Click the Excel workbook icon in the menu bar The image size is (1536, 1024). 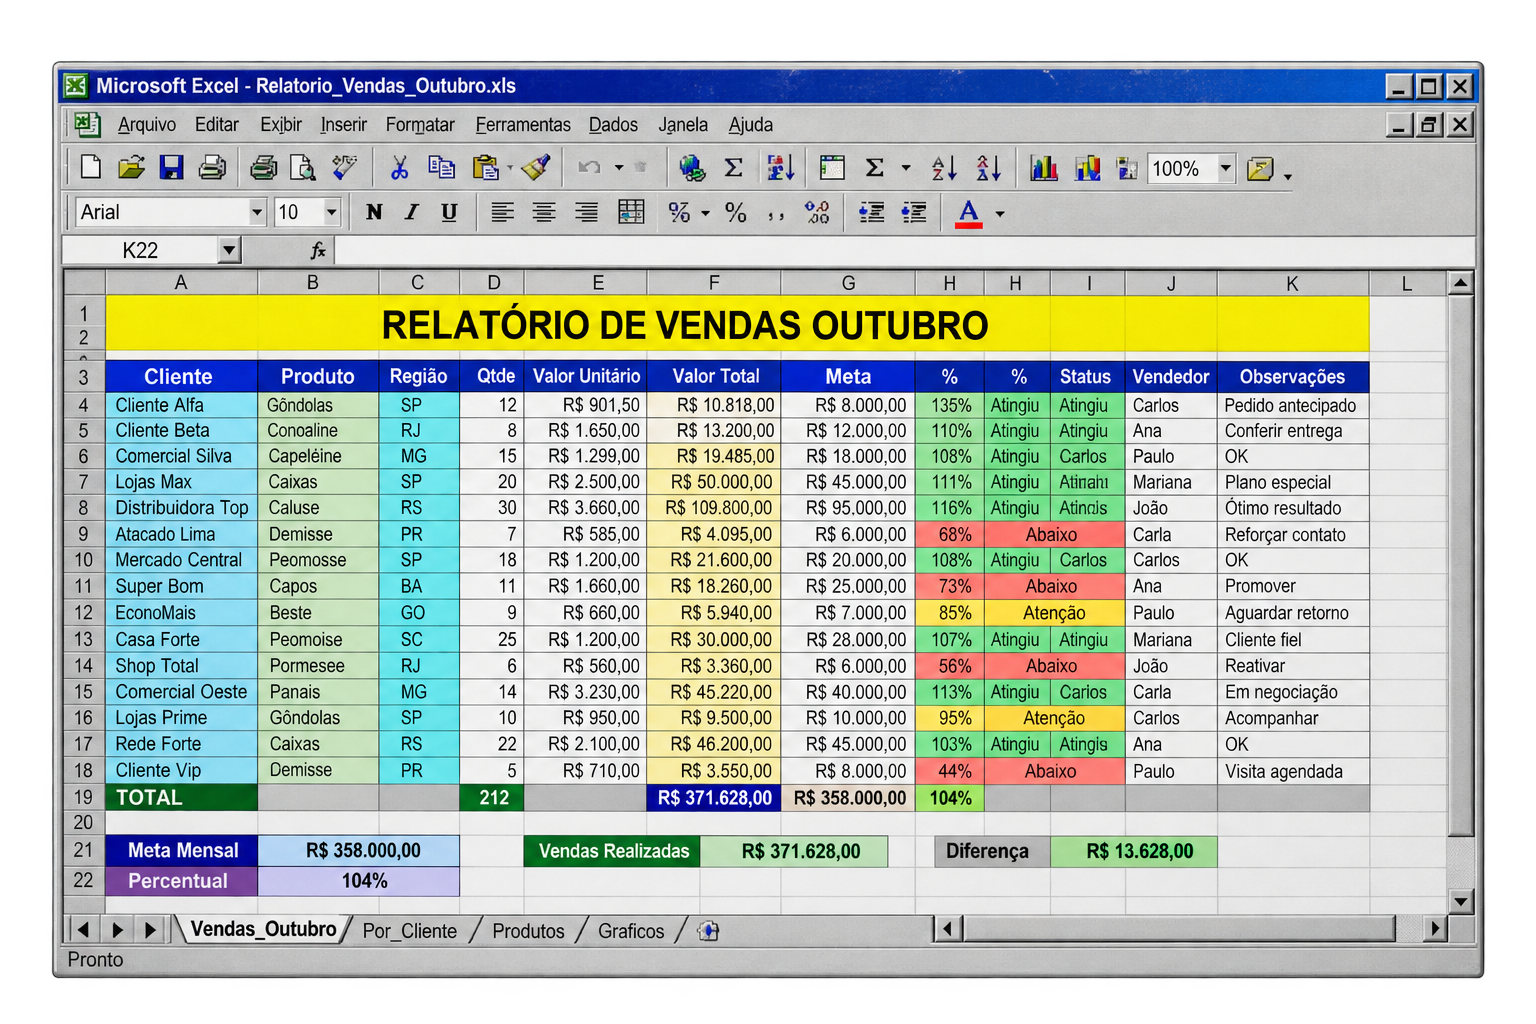click(x=87, y=124)
